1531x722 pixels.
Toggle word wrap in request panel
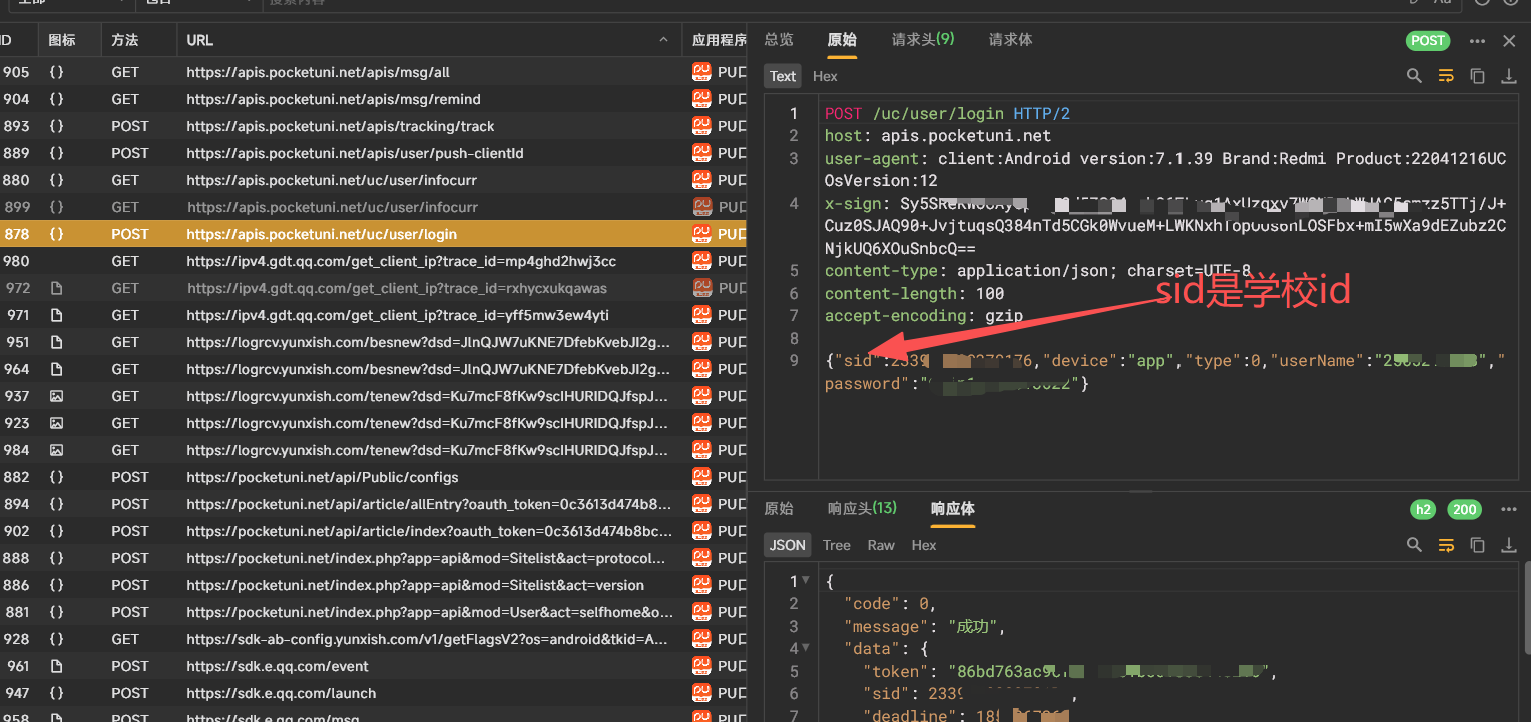click(1445, 76)
